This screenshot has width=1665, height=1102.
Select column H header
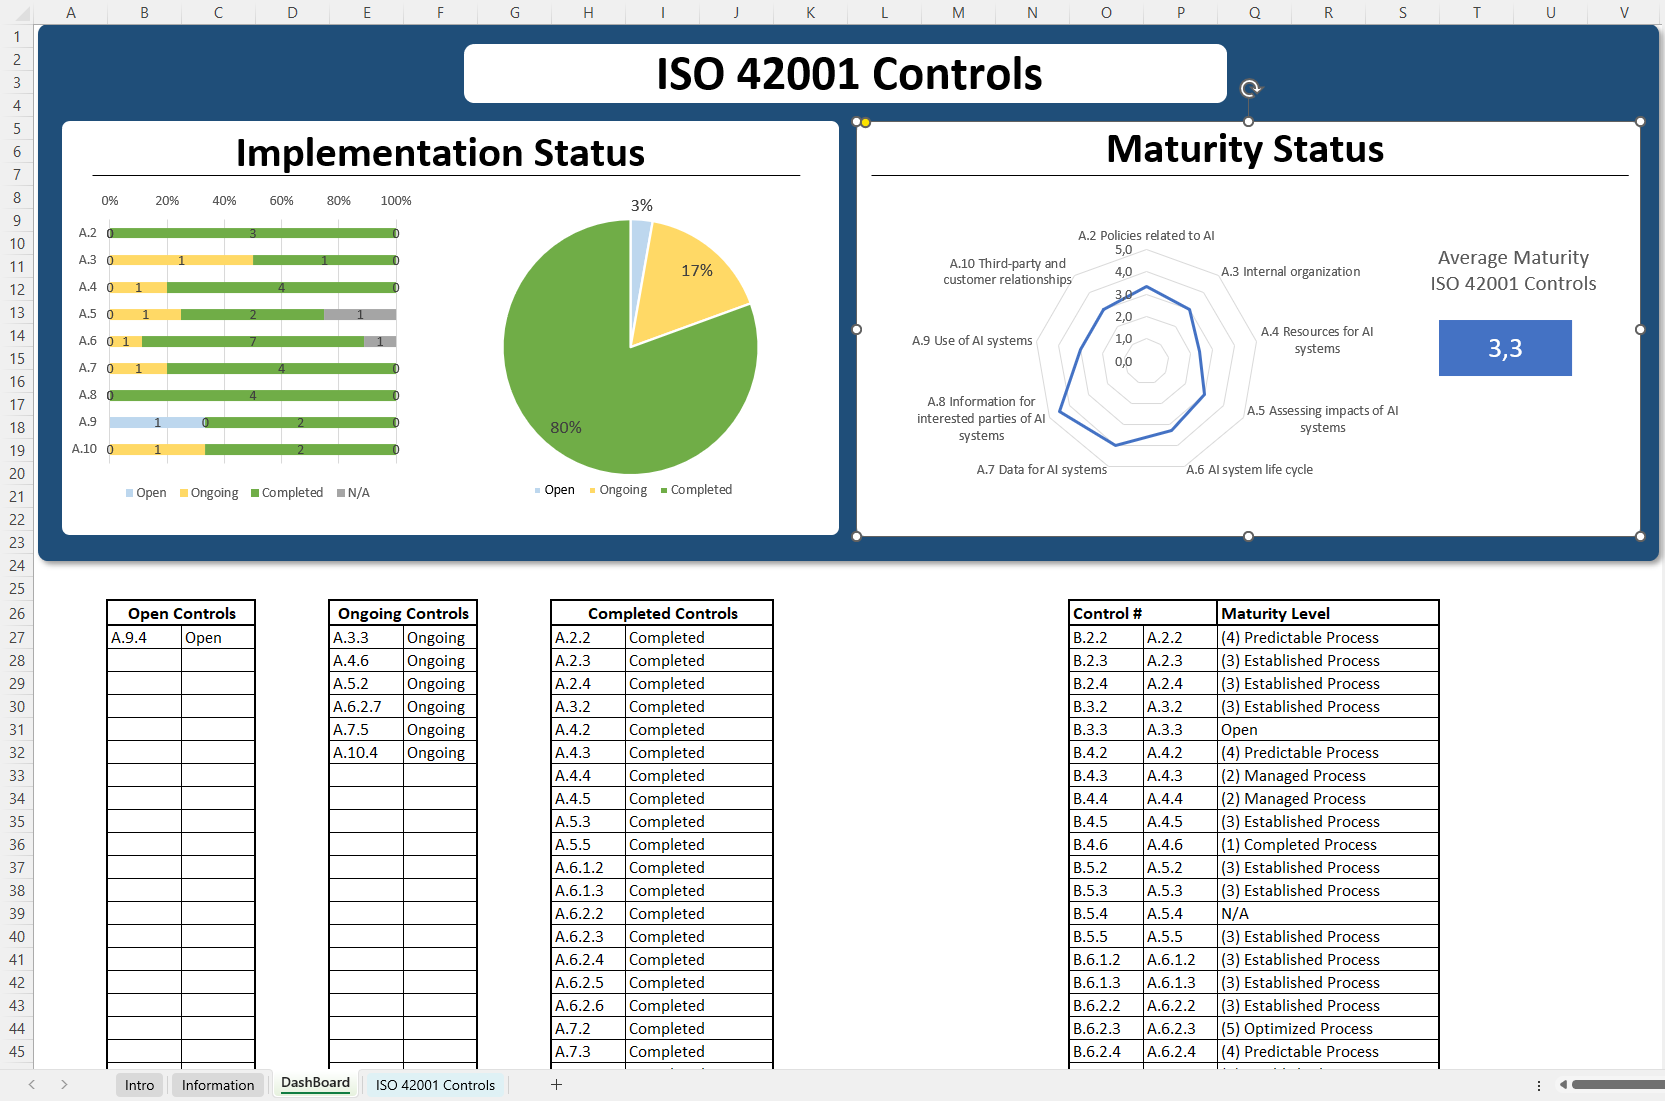pyautogui.click(x=588, y=13)
